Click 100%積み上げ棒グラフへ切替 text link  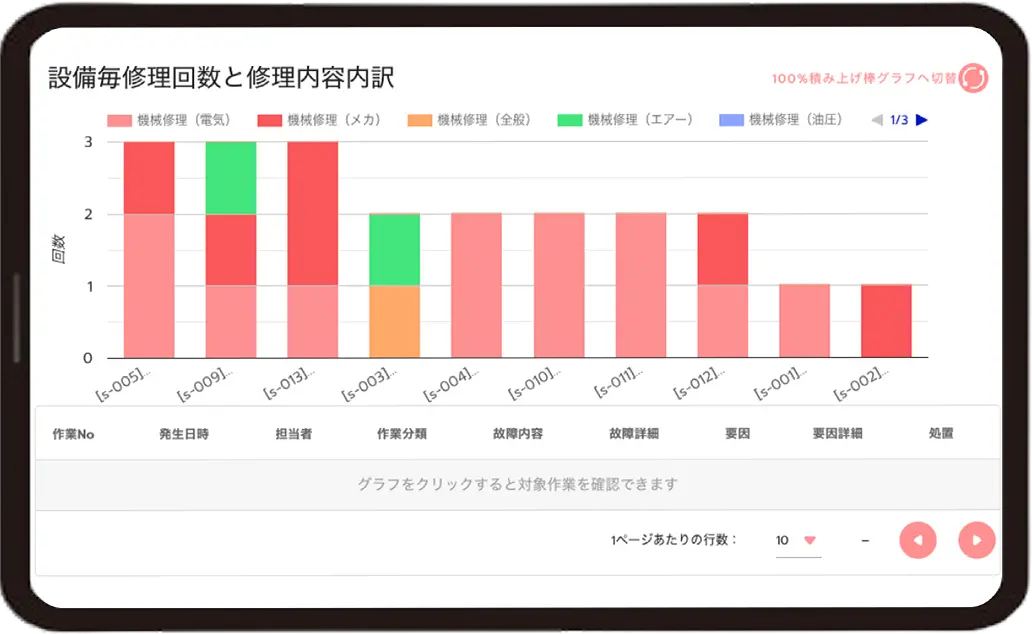(x=863, y=78)
